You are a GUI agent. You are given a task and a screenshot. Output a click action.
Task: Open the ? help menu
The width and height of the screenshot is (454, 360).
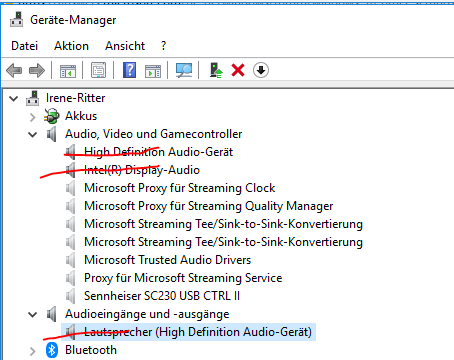pyautogui.click(x=163, y=46)
